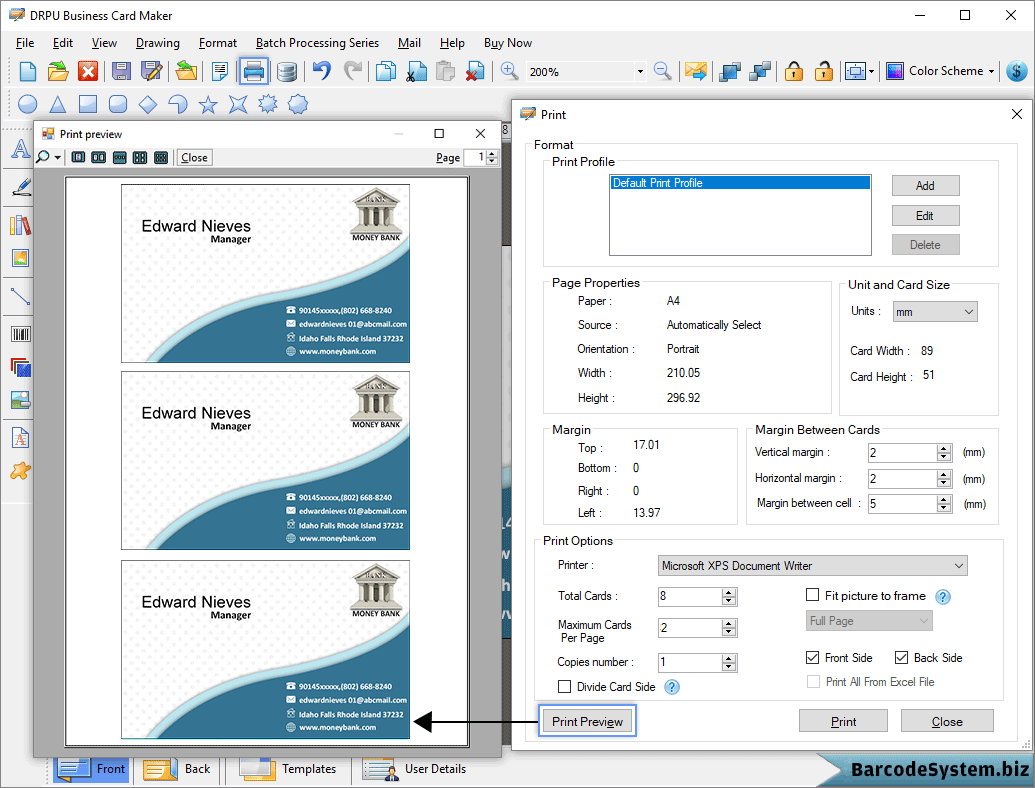
Task: Enable Divide Card Side checkbox
Action: (x=564, y=686)
